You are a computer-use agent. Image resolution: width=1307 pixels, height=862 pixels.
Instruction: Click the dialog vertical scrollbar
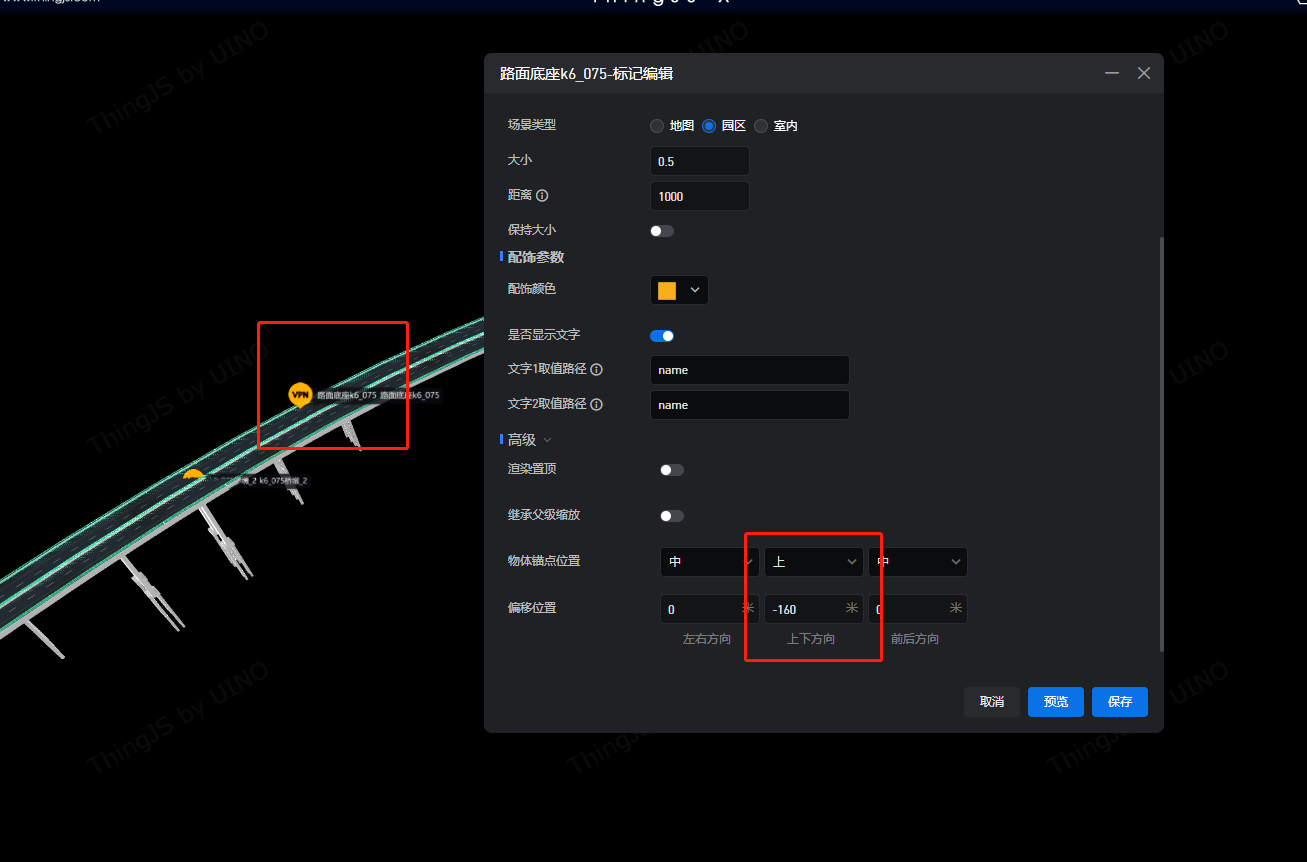tap(1160, 445)
